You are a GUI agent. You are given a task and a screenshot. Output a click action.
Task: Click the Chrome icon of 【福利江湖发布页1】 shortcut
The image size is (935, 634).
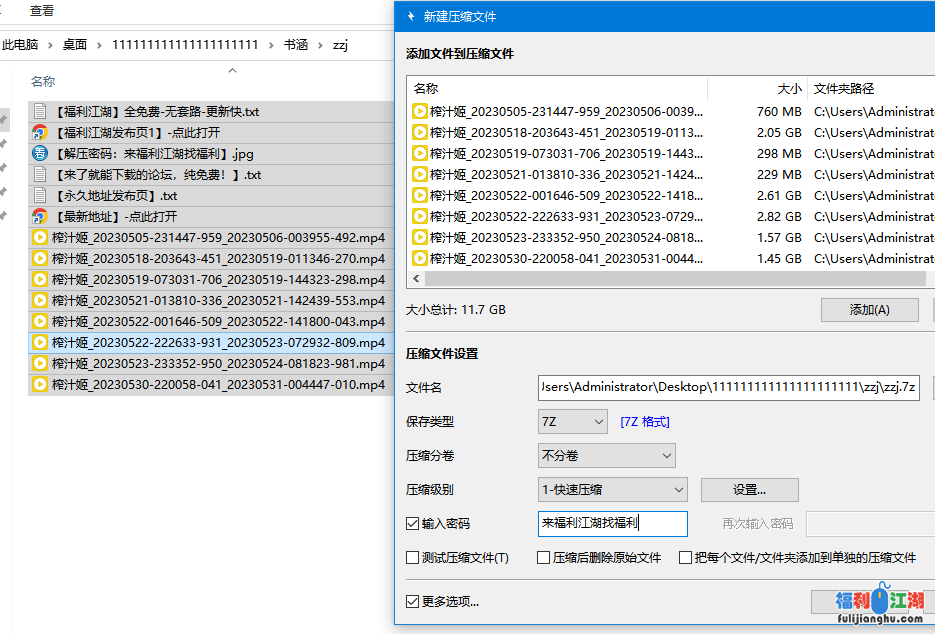(40, 133)
